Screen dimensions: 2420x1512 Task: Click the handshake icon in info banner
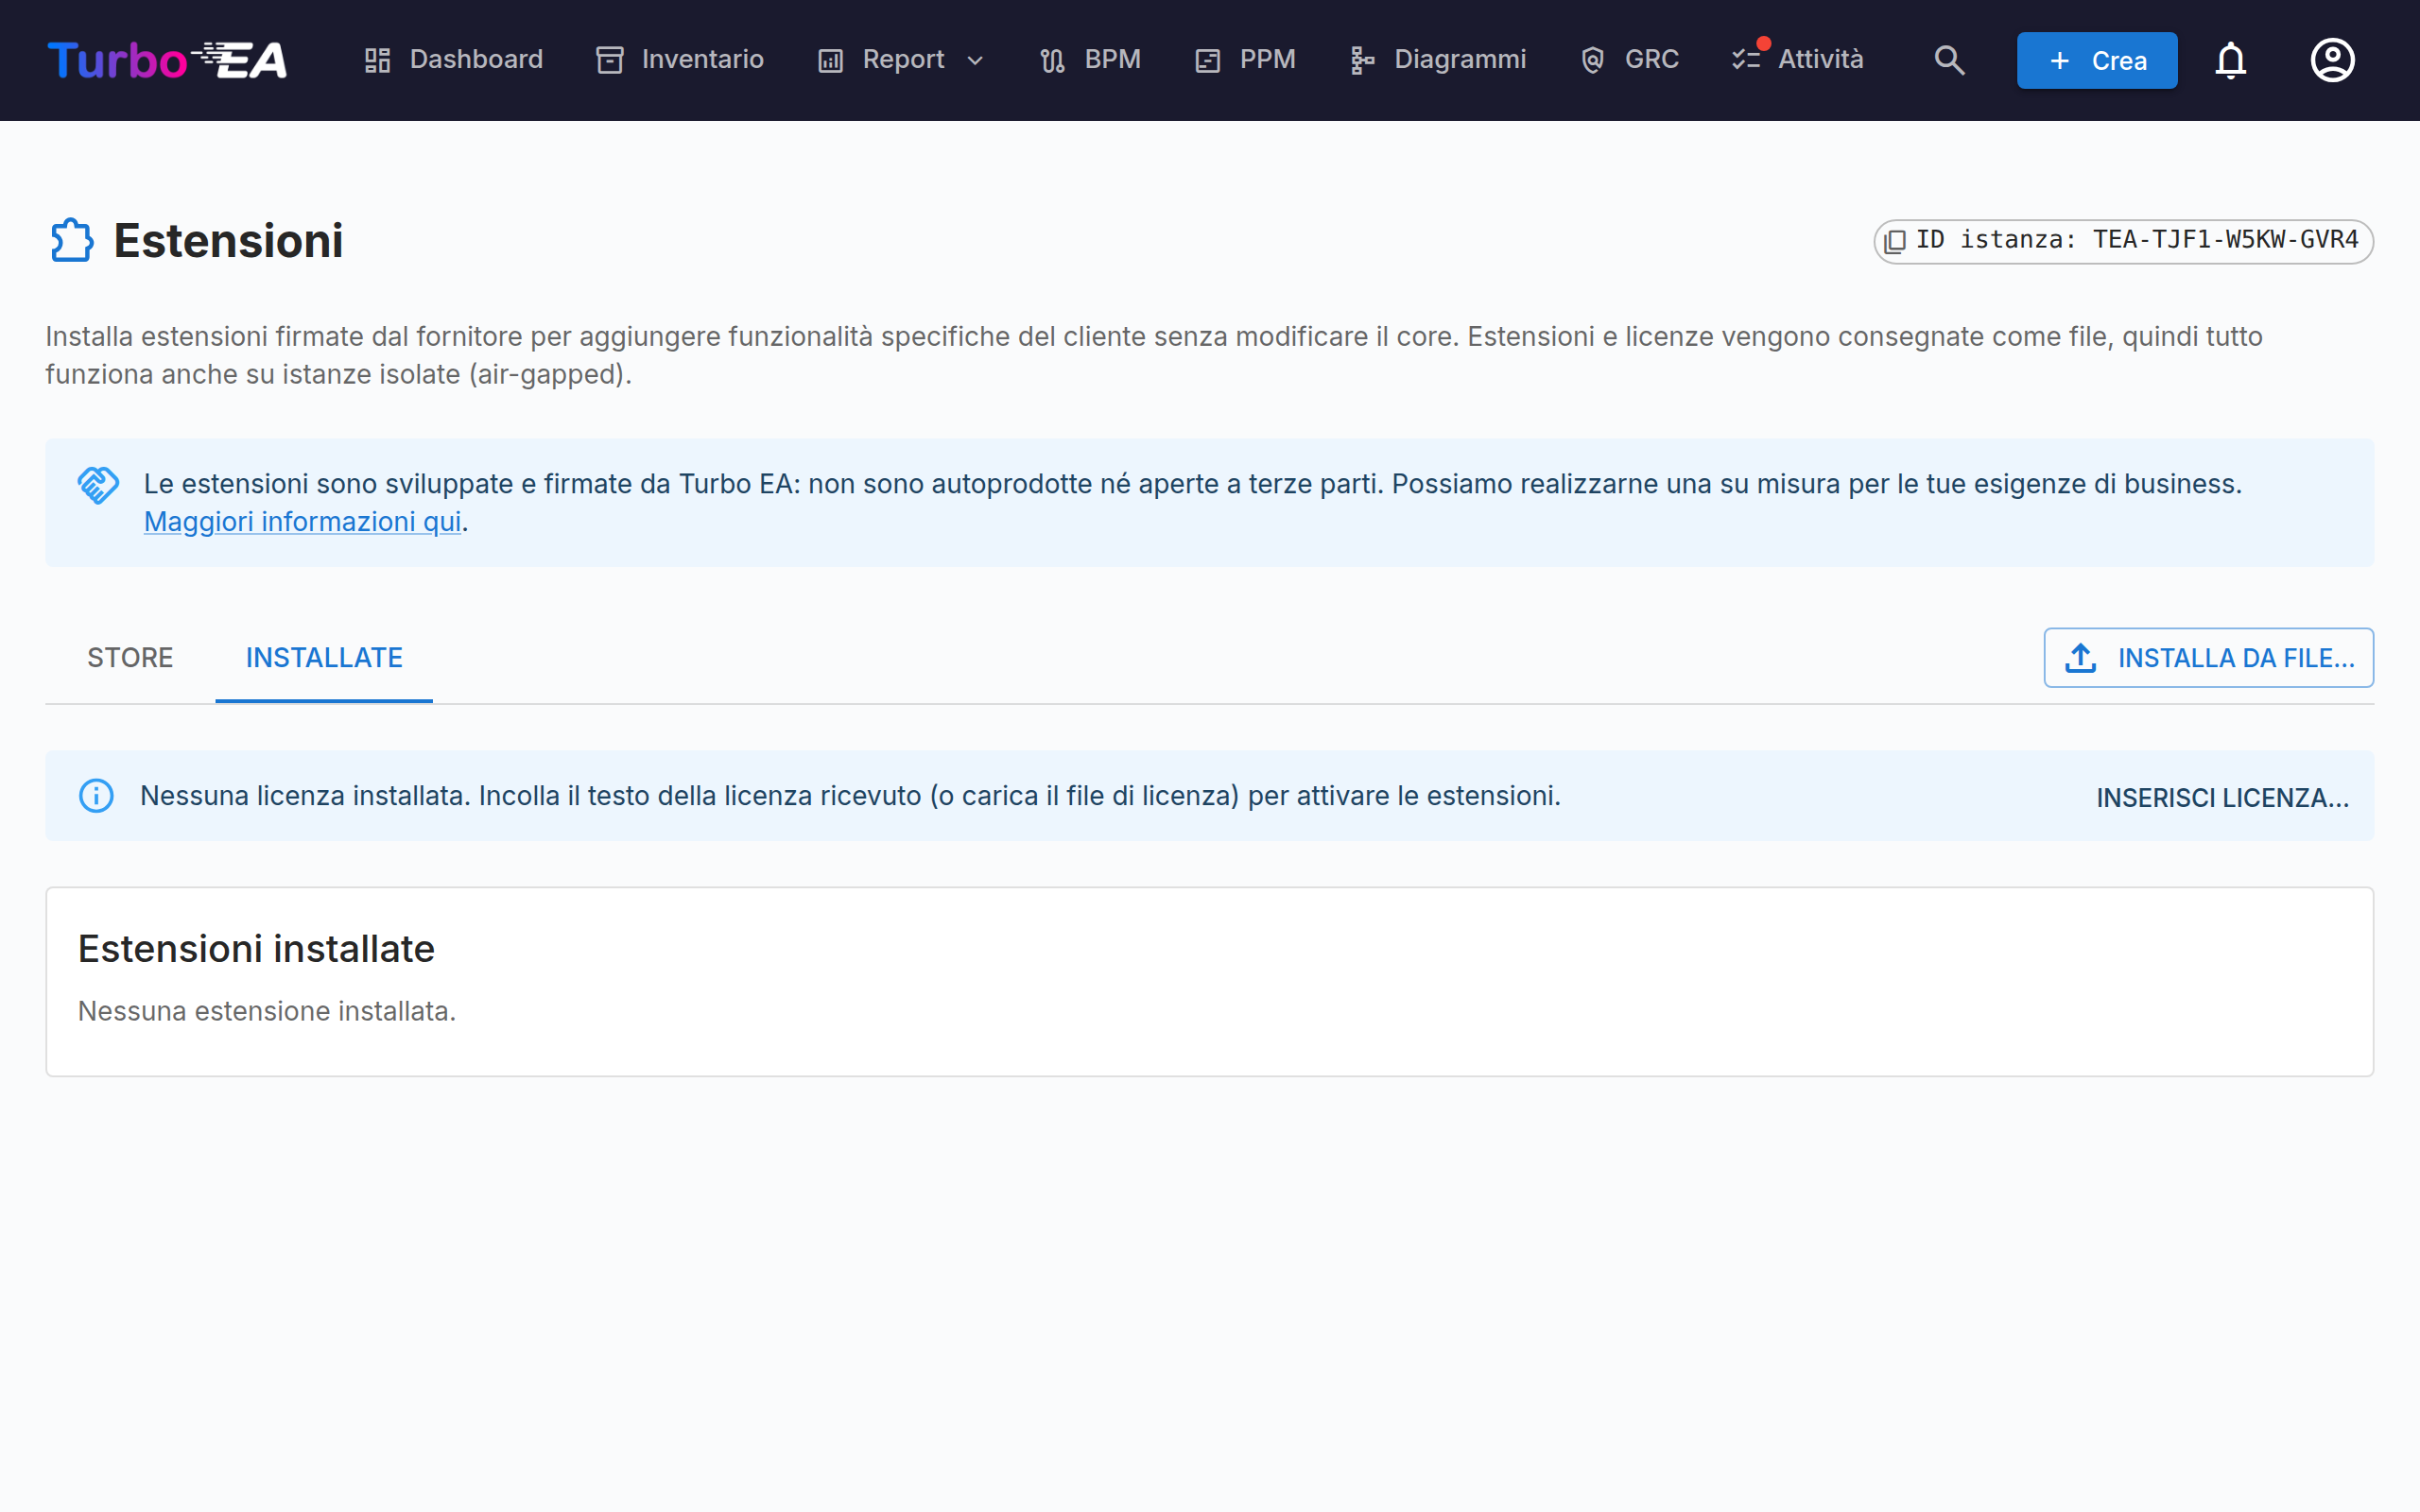(98, 485)
